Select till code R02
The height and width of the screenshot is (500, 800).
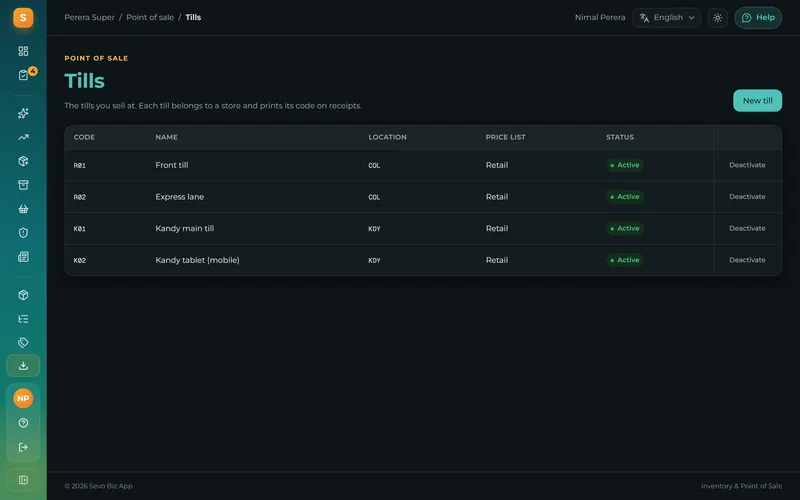80,197
